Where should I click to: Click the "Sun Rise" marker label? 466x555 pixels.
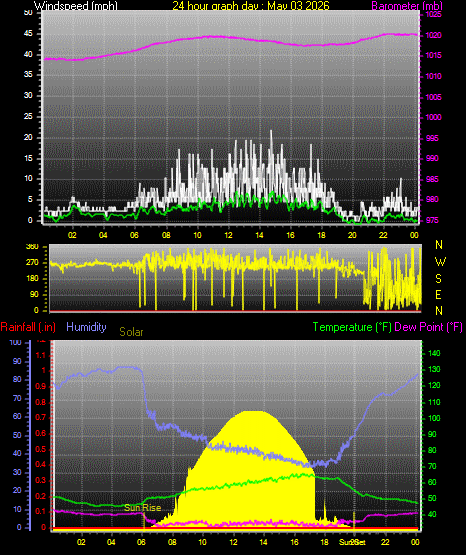tap(143, 508)
